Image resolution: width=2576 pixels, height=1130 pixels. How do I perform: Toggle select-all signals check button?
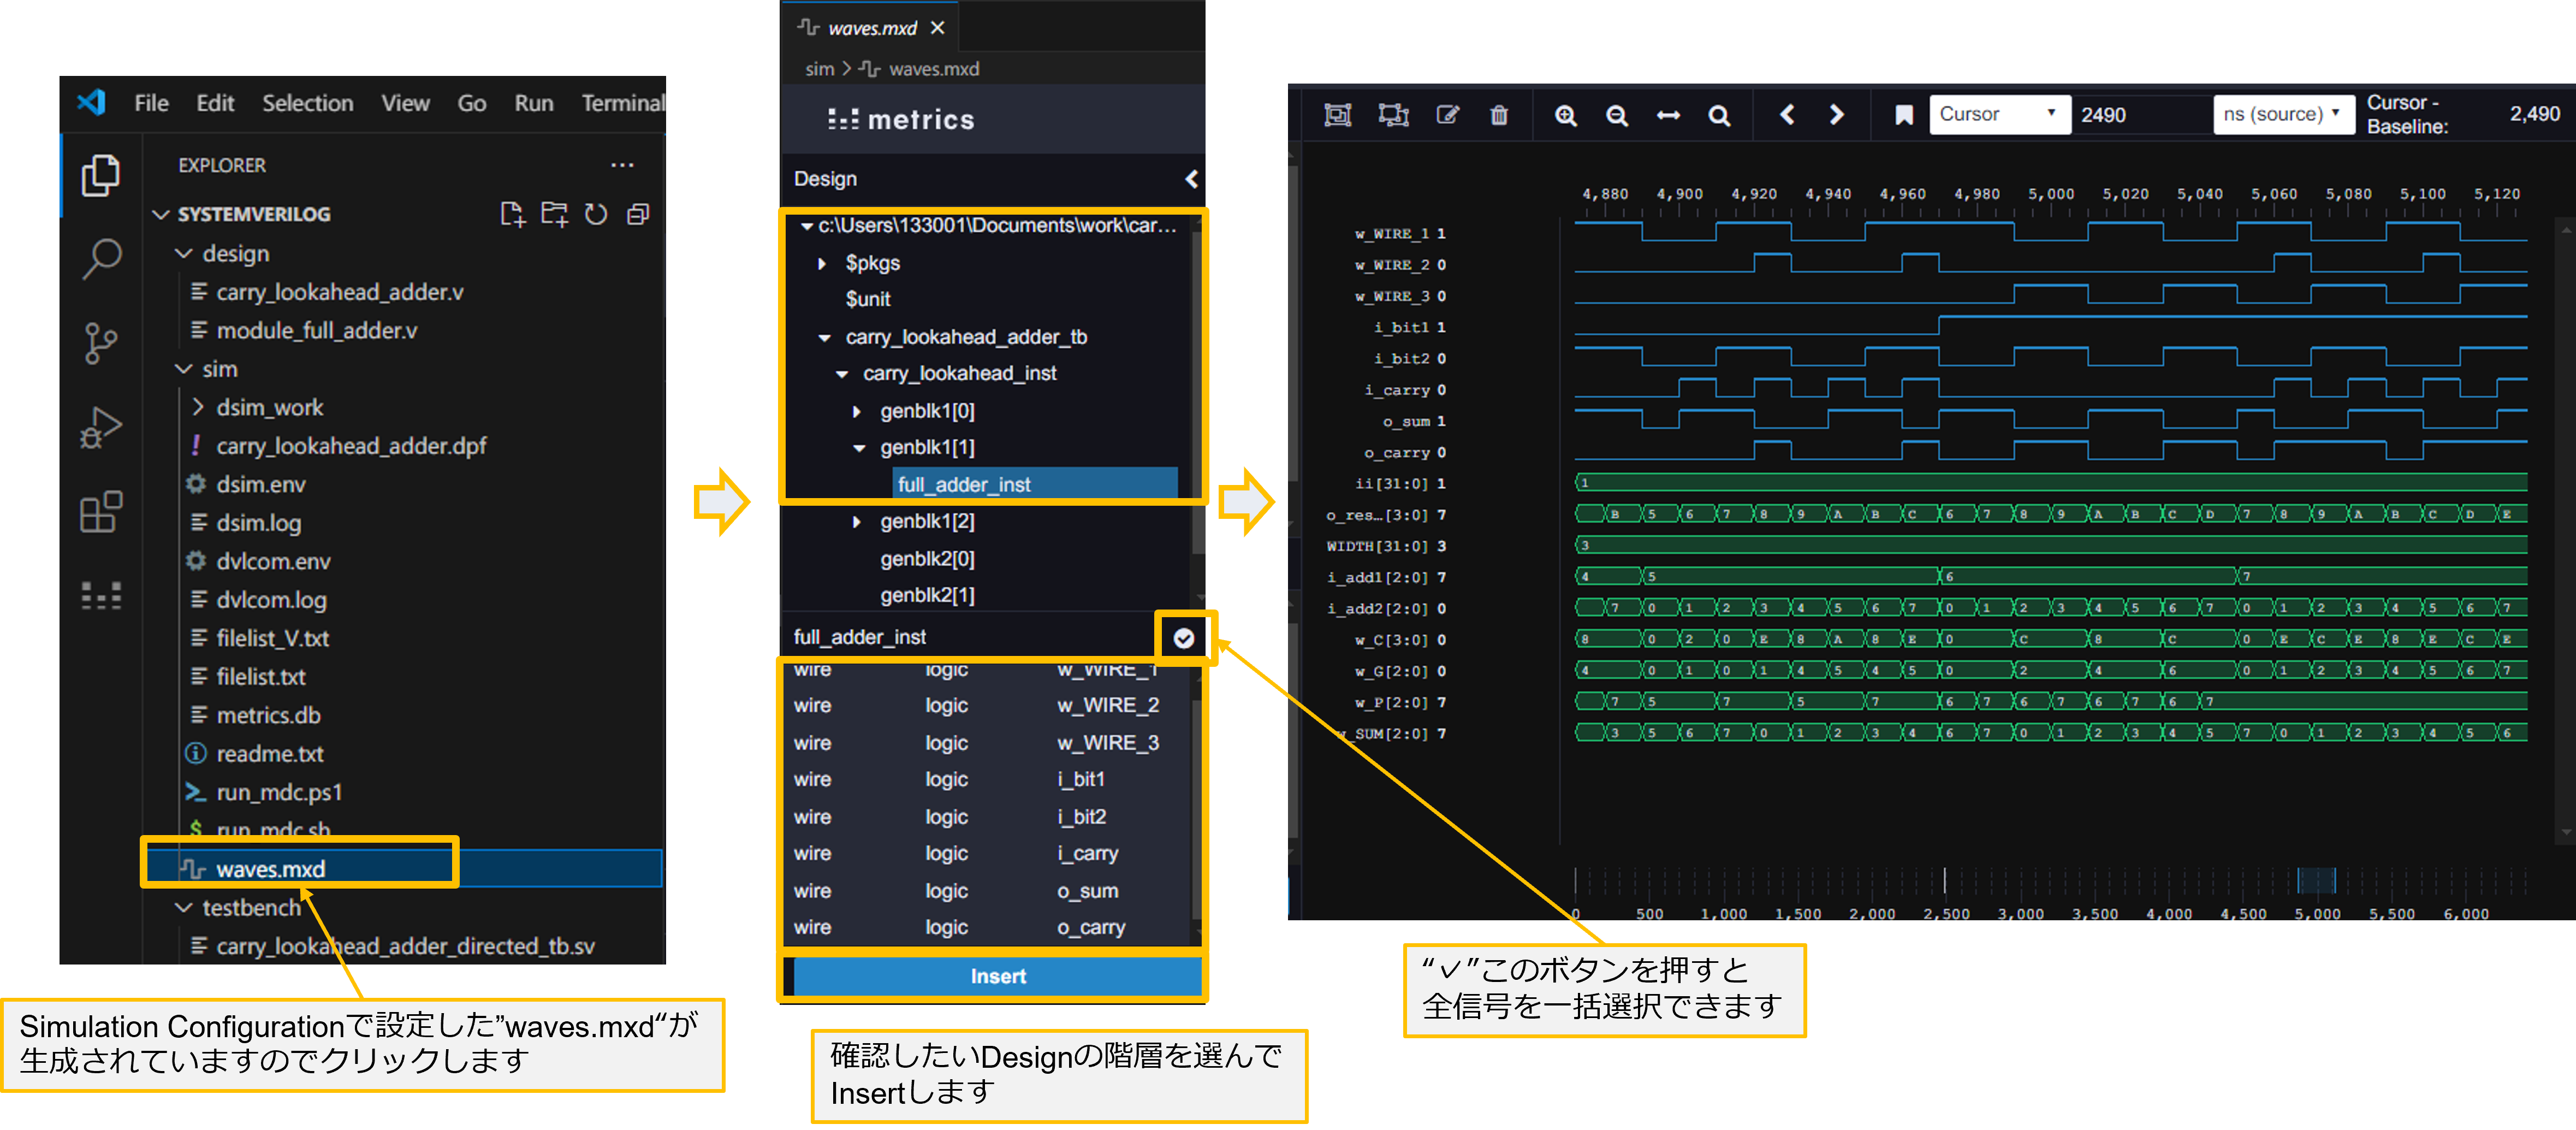pos(1183,638)
